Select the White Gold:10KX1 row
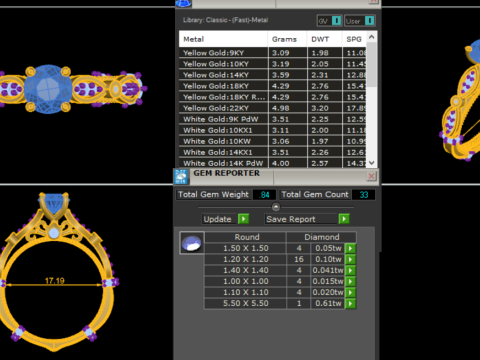Viewport: 480px width, 360px height. click(273, 130)
